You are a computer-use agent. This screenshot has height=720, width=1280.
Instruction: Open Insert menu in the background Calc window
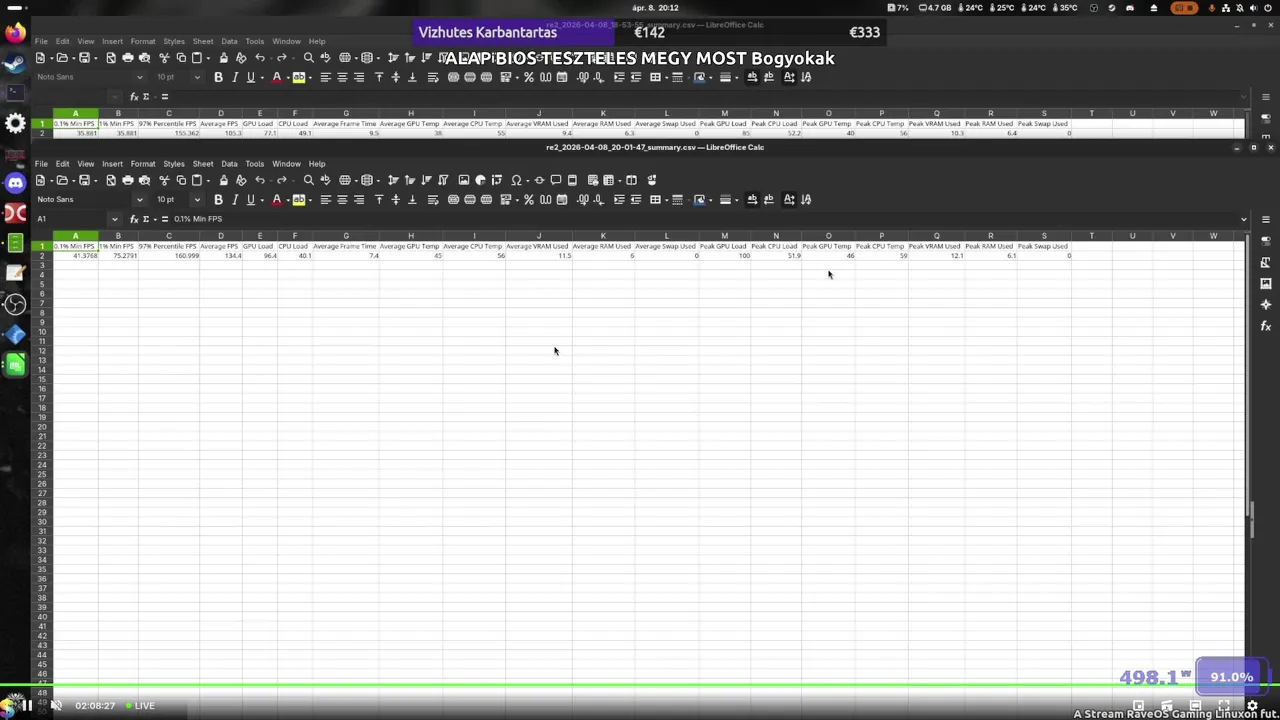[112, 41]
